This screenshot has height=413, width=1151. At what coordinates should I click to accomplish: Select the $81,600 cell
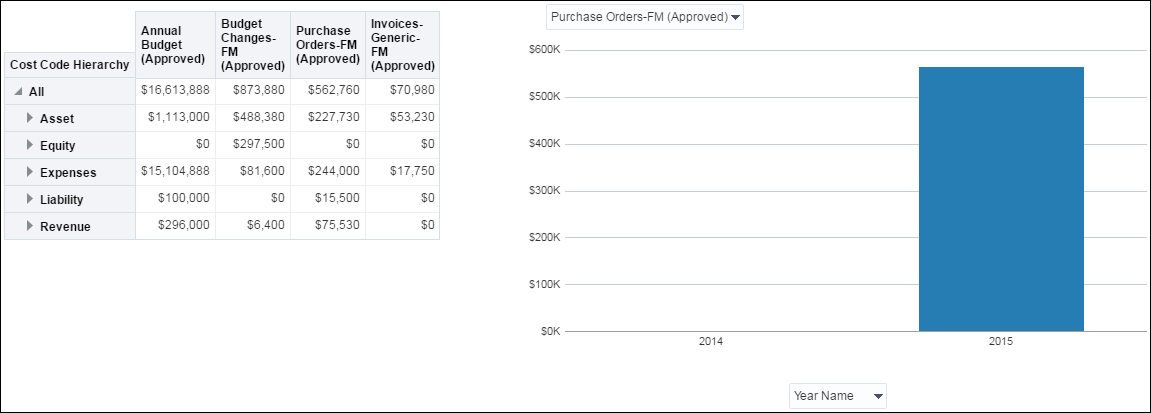253,172
